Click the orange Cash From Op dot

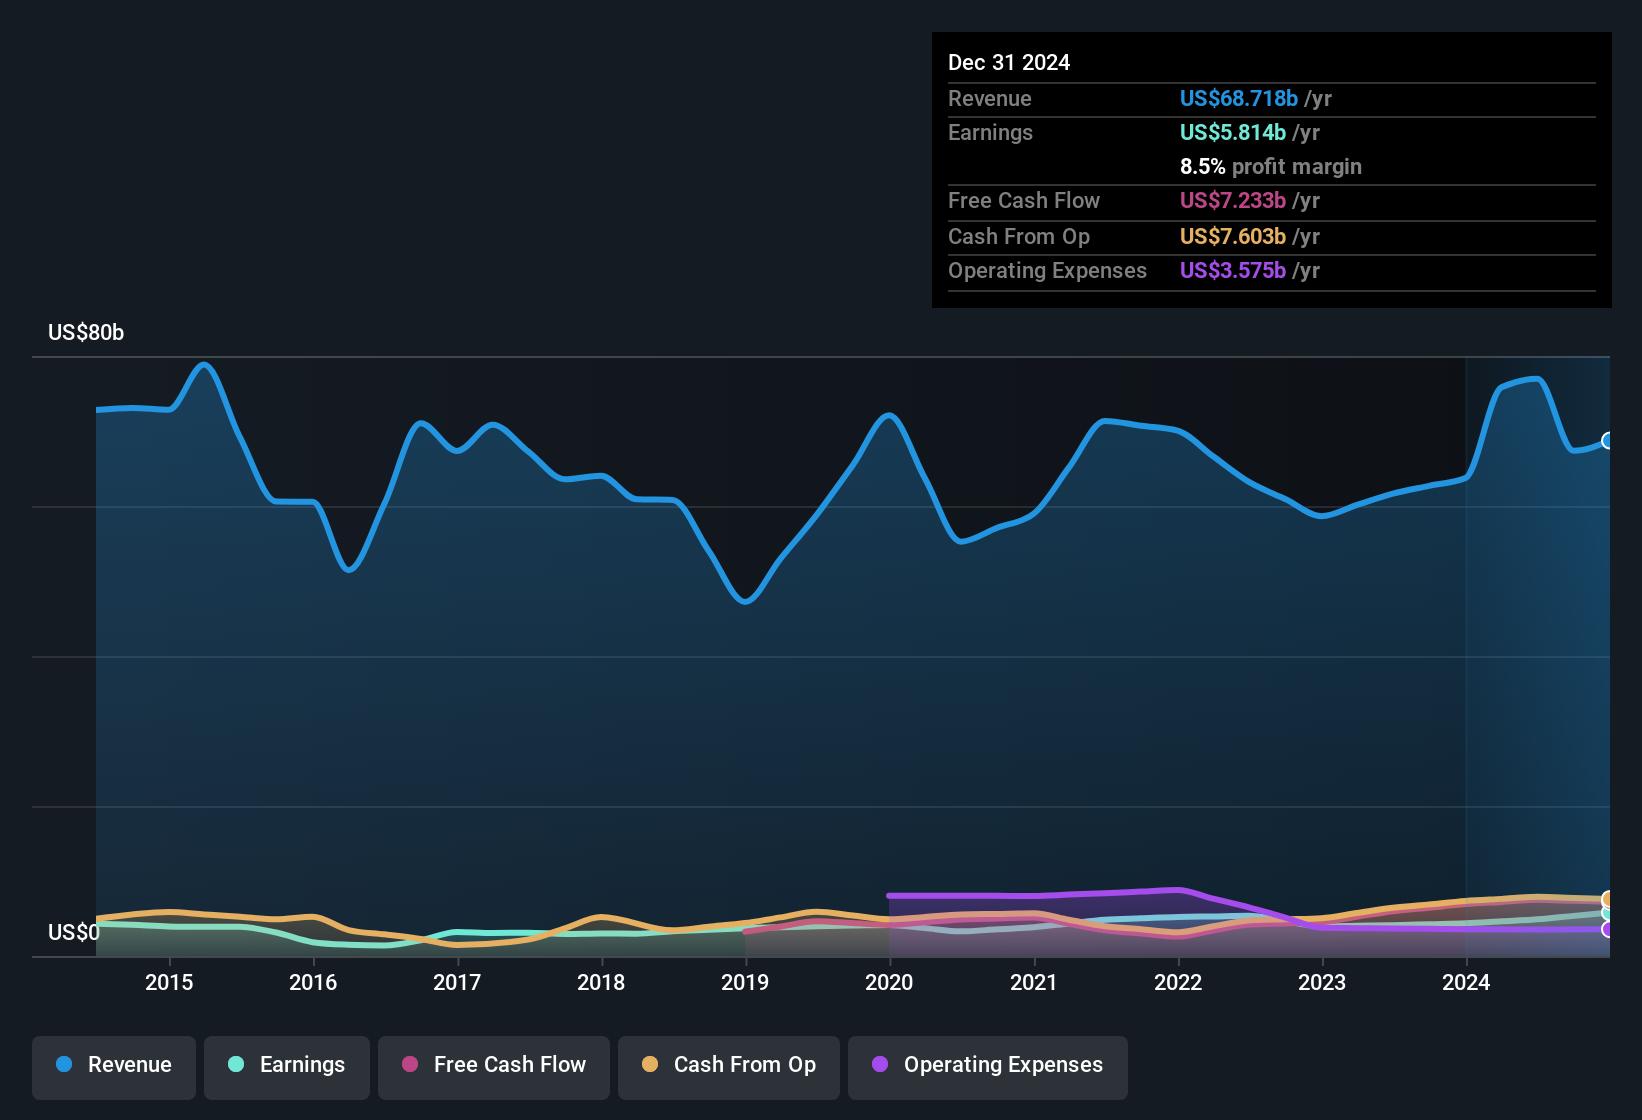point(650,1065)
